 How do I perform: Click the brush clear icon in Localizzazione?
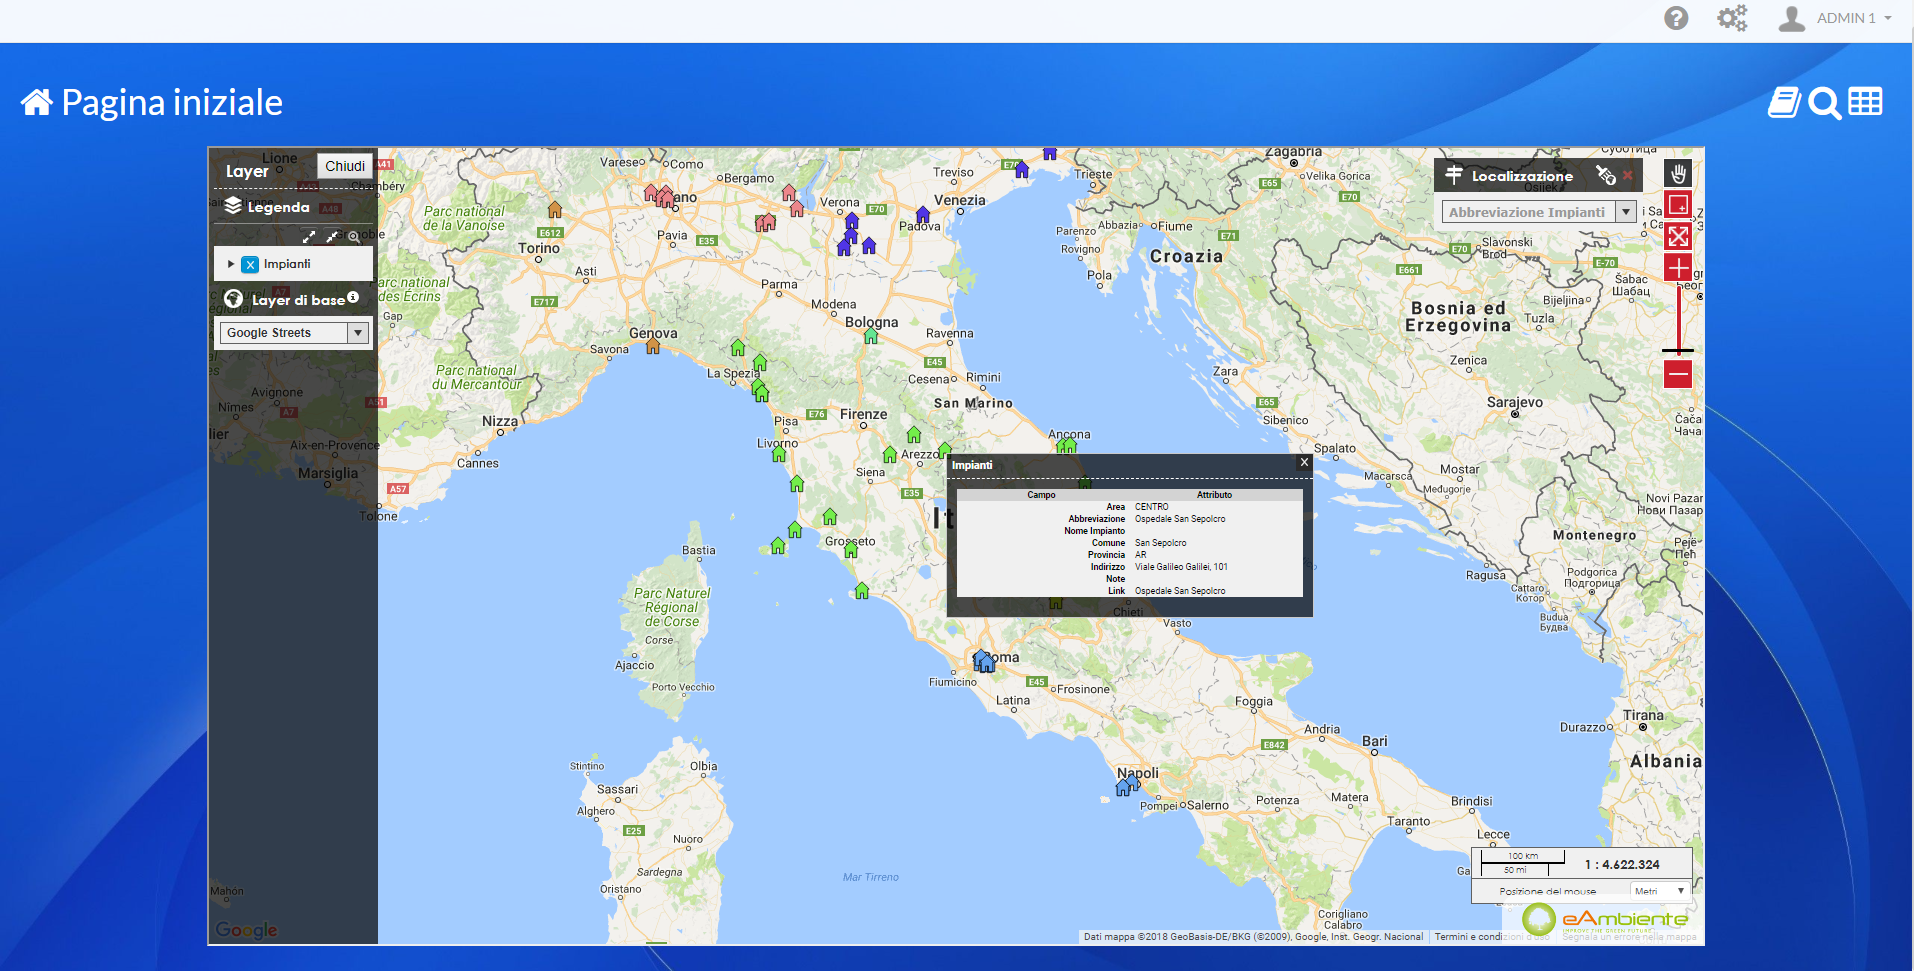pos(1606,175)
